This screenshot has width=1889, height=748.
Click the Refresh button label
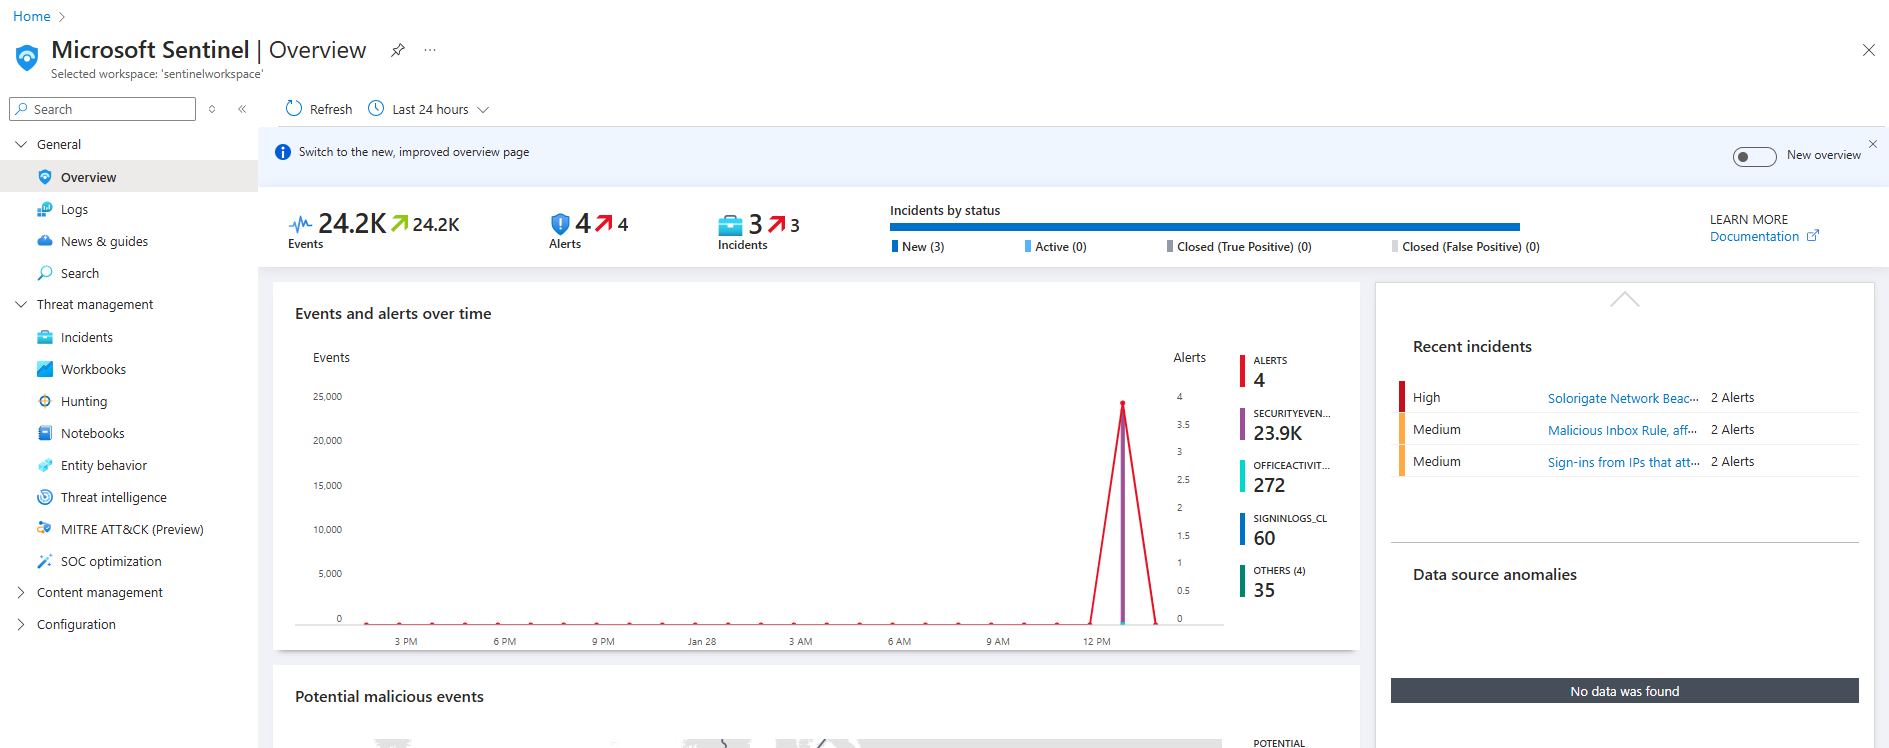pyautogui.click(x=331, y=109)
